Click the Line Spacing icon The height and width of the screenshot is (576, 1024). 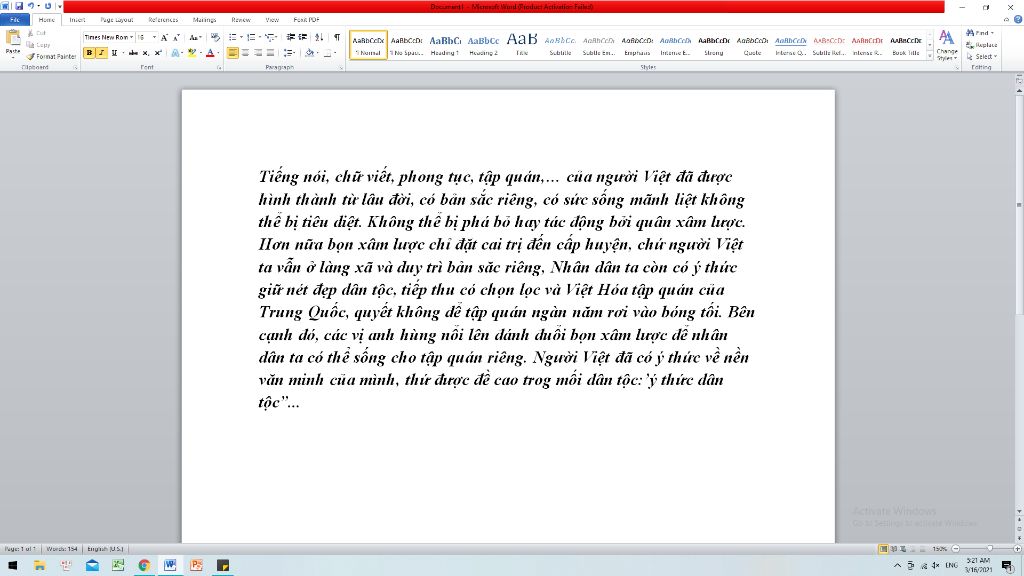click(x=287, y=53)
